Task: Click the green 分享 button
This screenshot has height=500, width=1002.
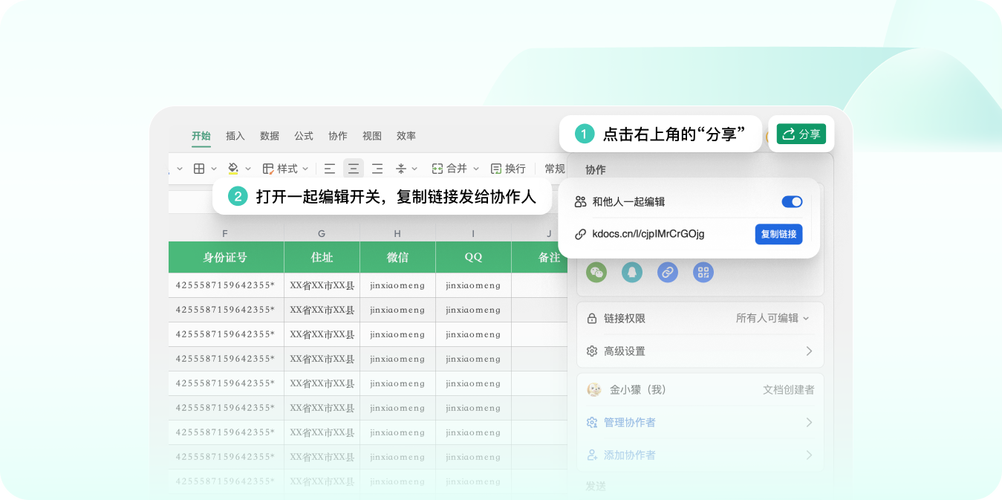Action: coord(801,134)
